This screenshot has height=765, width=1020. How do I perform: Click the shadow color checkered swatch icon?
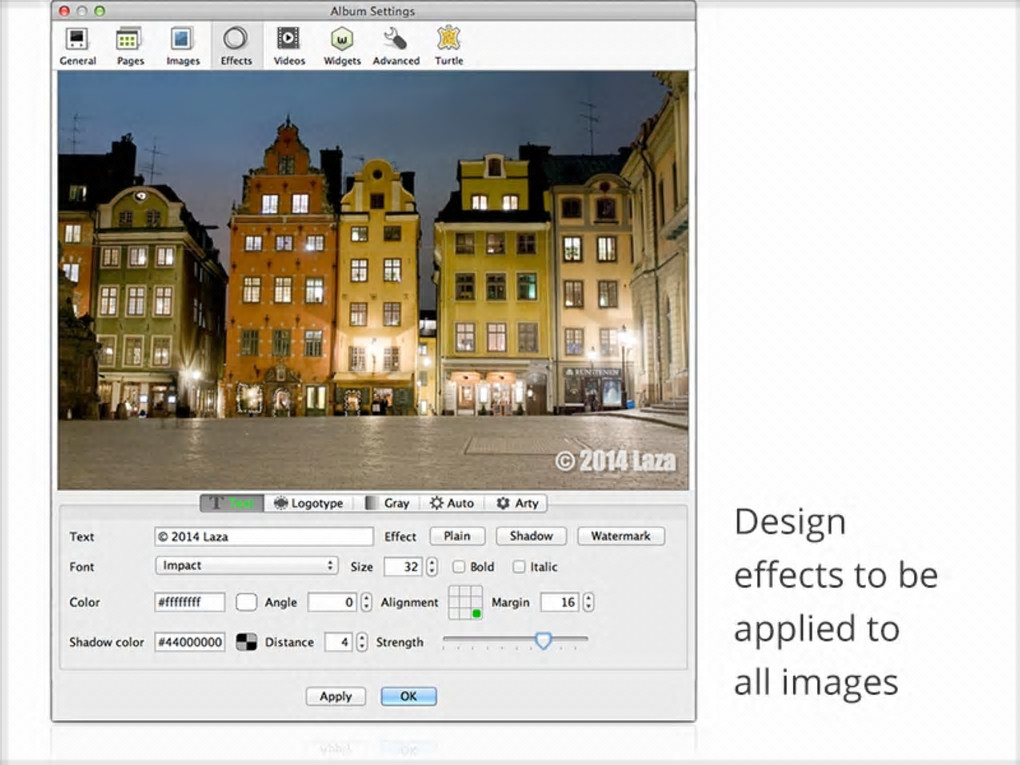click(x=246, y=642)
